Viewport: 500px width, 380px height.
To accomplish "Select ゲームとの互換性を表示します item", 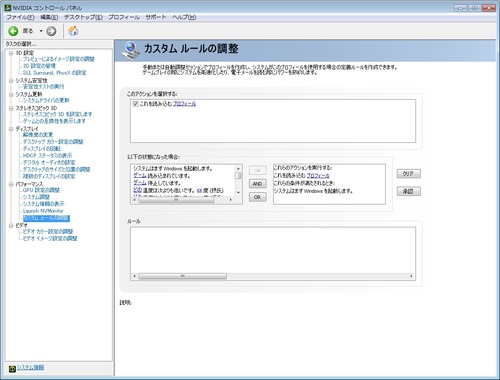I will tap(54, 121).
